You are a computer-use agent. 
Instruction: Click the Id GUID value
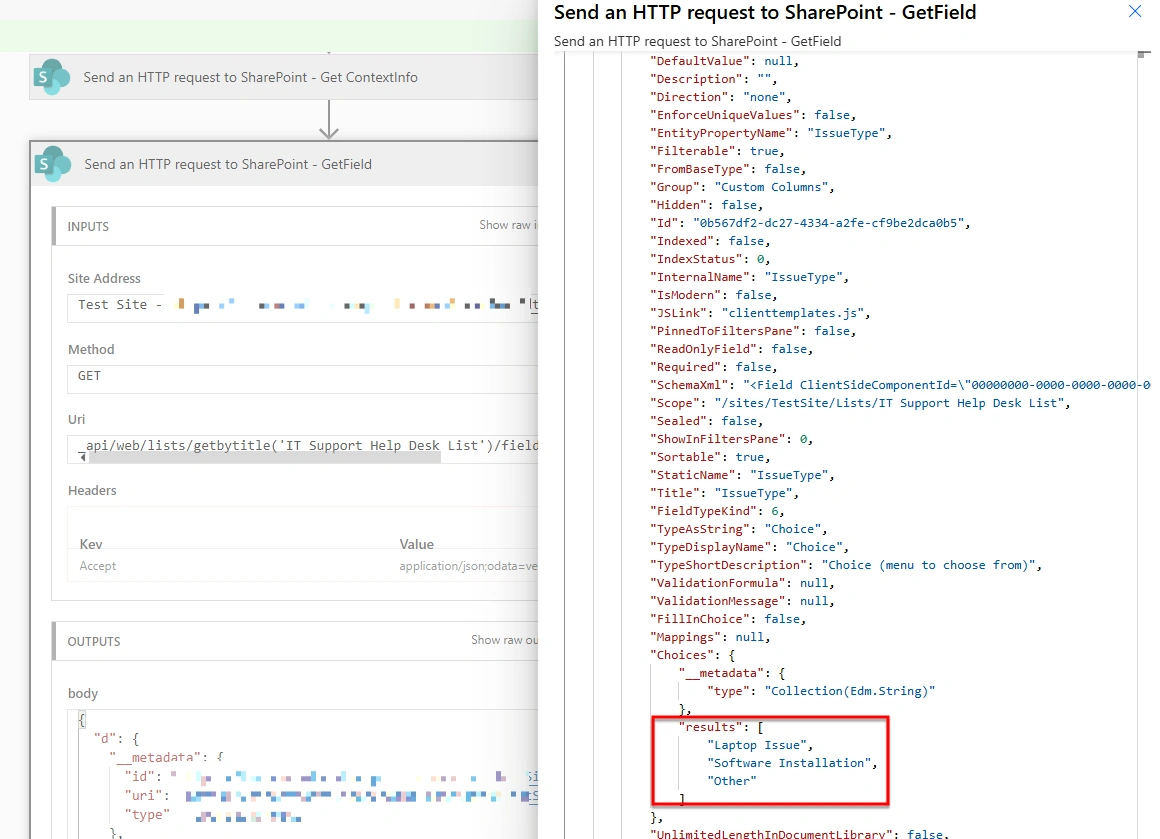pos(829,223)
